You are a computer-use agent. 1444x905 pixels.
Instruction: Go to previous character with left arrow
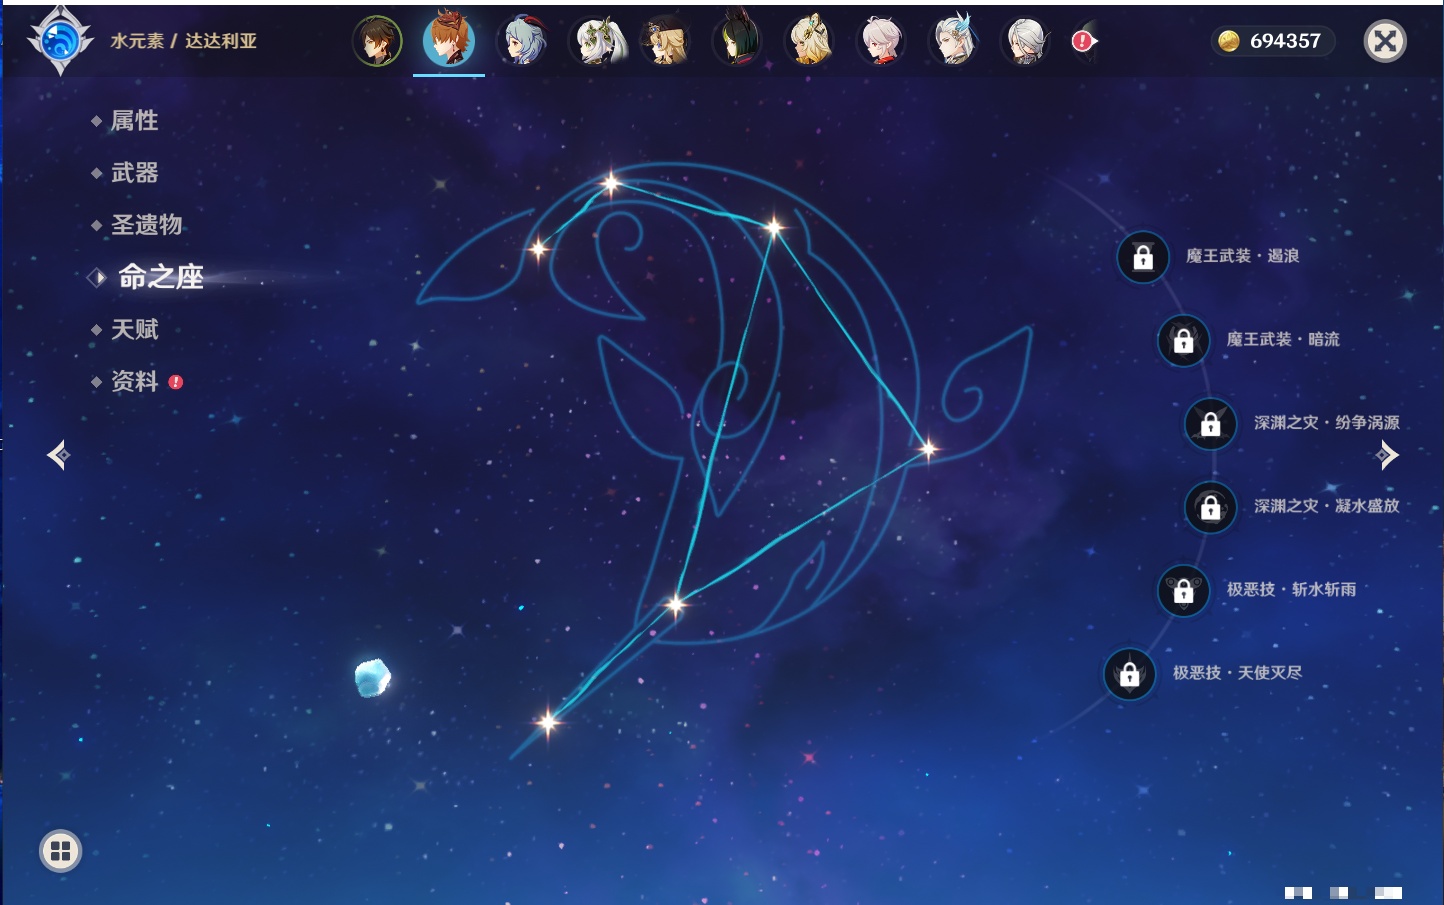coord(58,455)
